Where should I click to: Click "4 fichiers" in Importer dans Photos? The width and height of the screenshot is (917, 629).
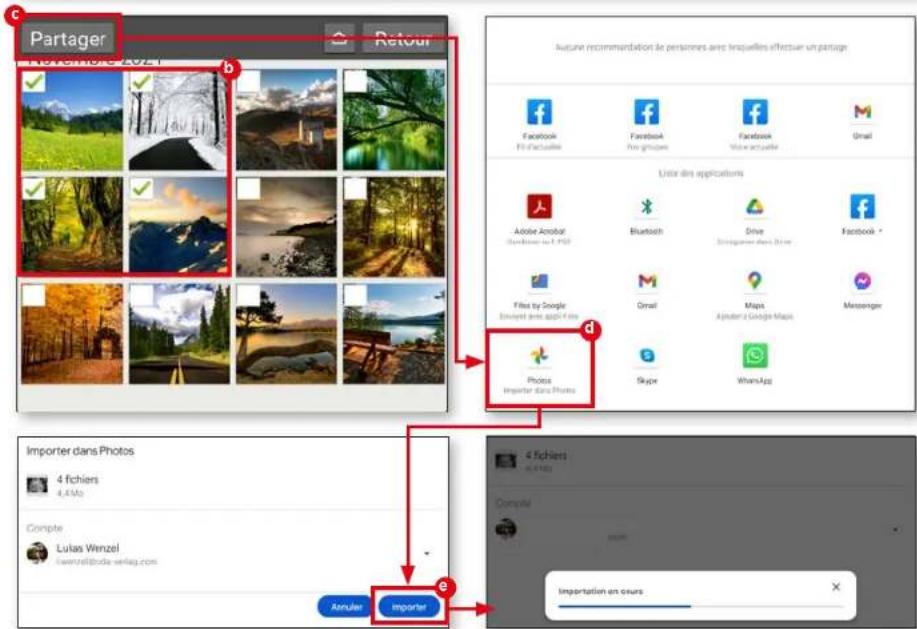point(77,479)
